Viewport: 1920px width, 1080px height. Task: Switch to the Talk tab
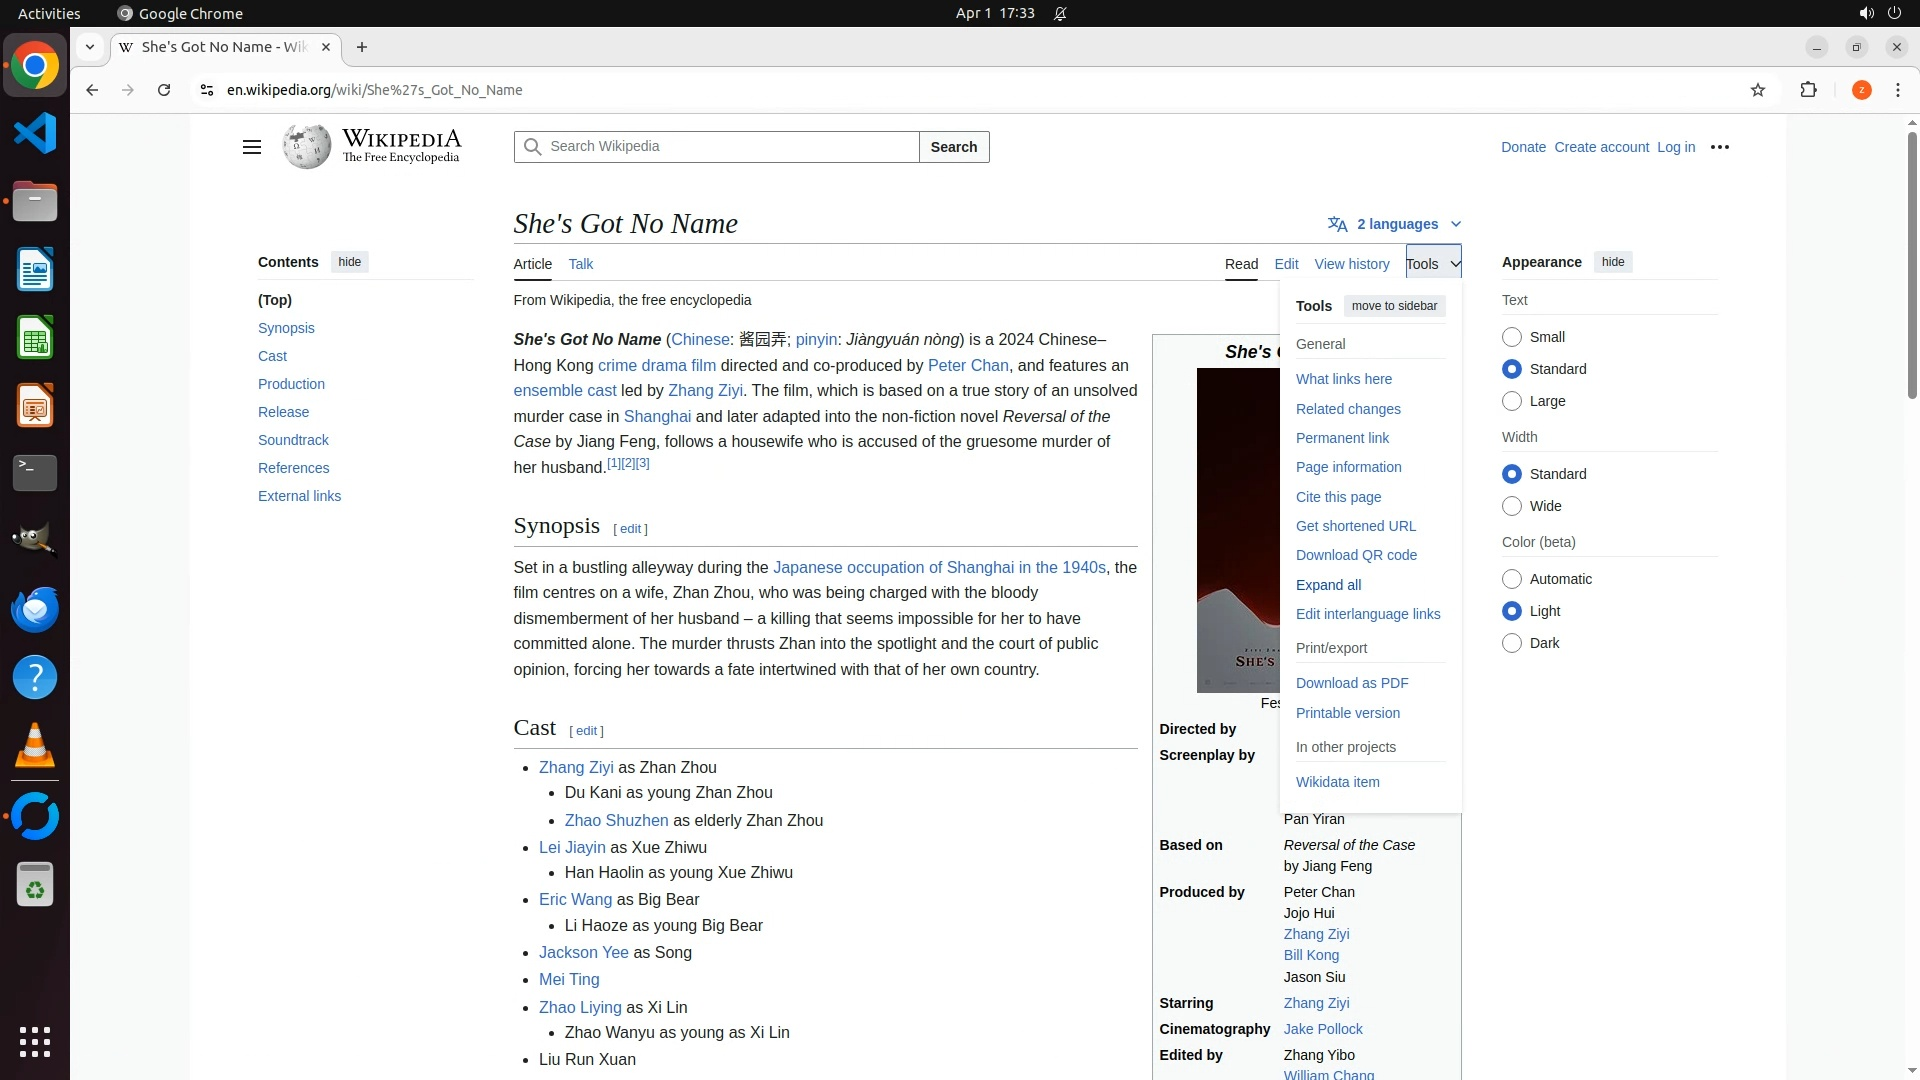coord(580,264)
